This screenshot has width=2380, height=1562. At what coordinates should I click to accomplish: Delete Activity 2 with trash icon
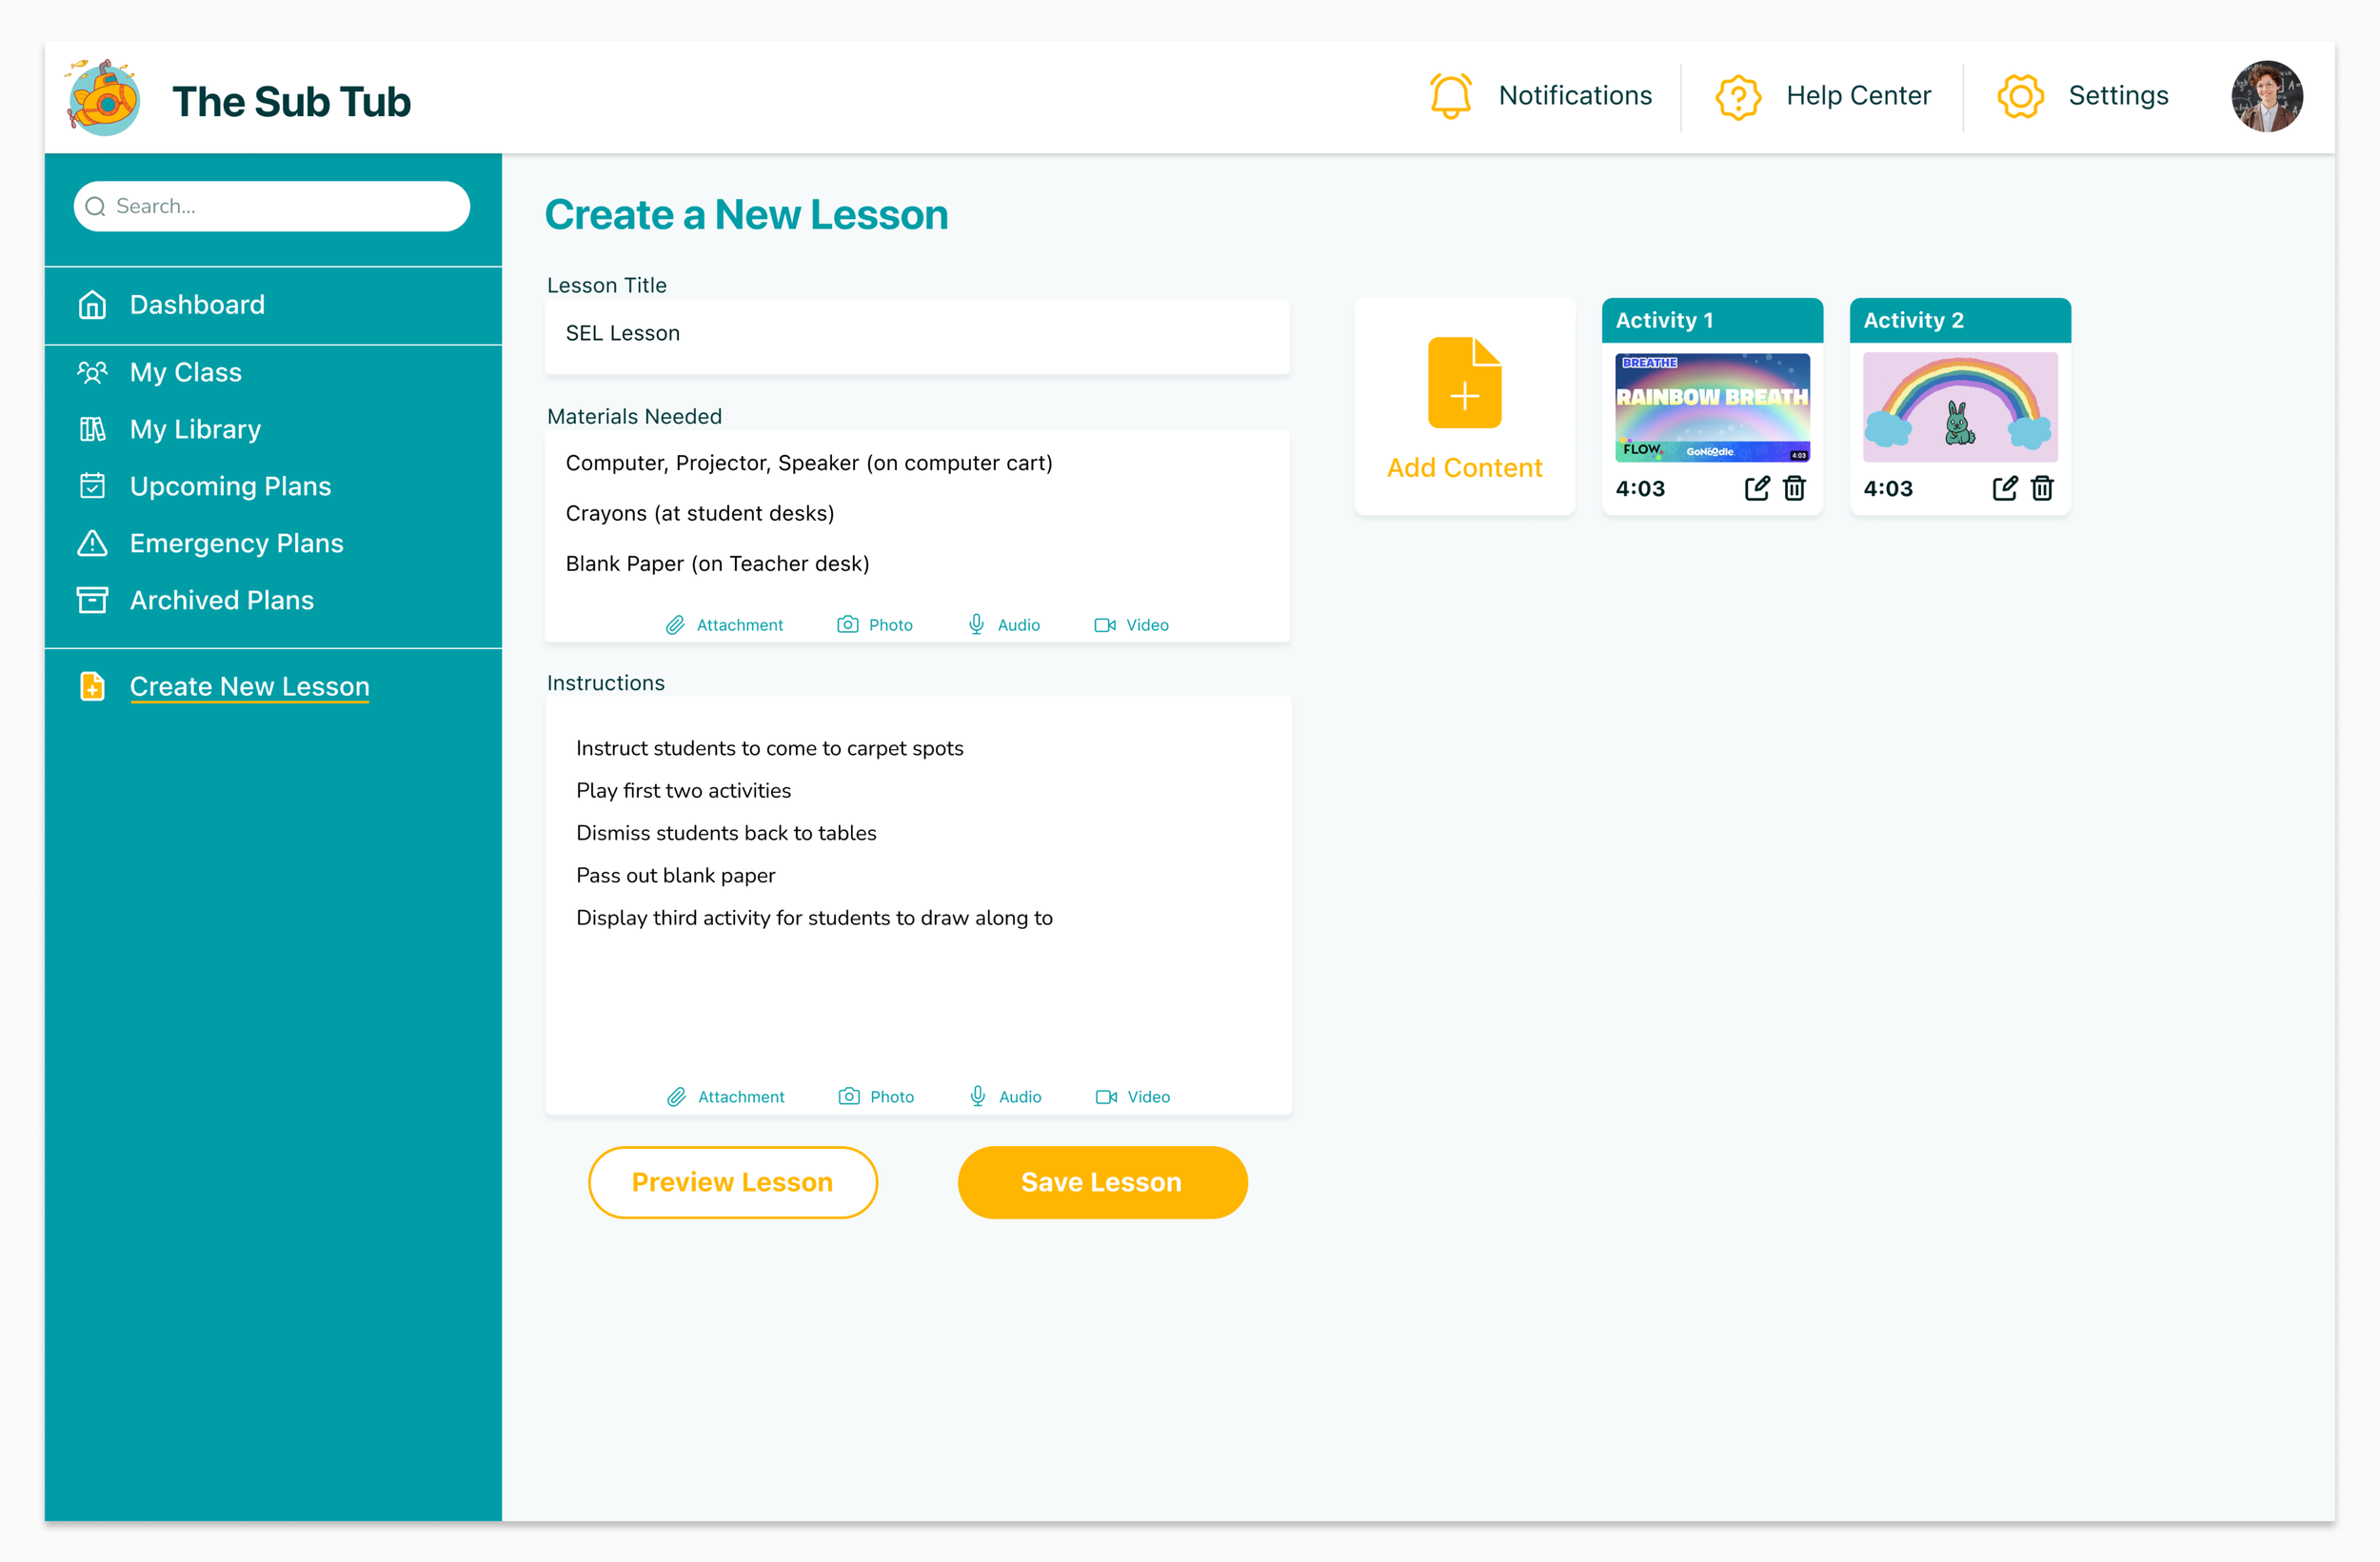click(x=2042, y=488)
